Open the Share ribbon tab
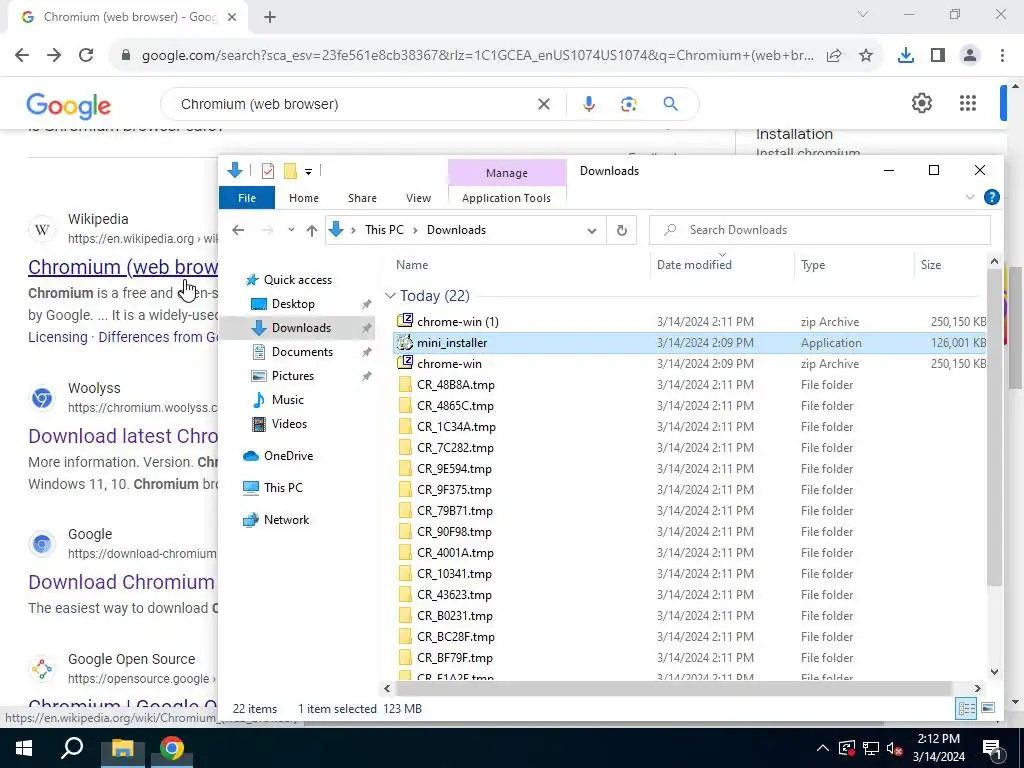This screenshot has width=1024, height=768. (362, 198)
